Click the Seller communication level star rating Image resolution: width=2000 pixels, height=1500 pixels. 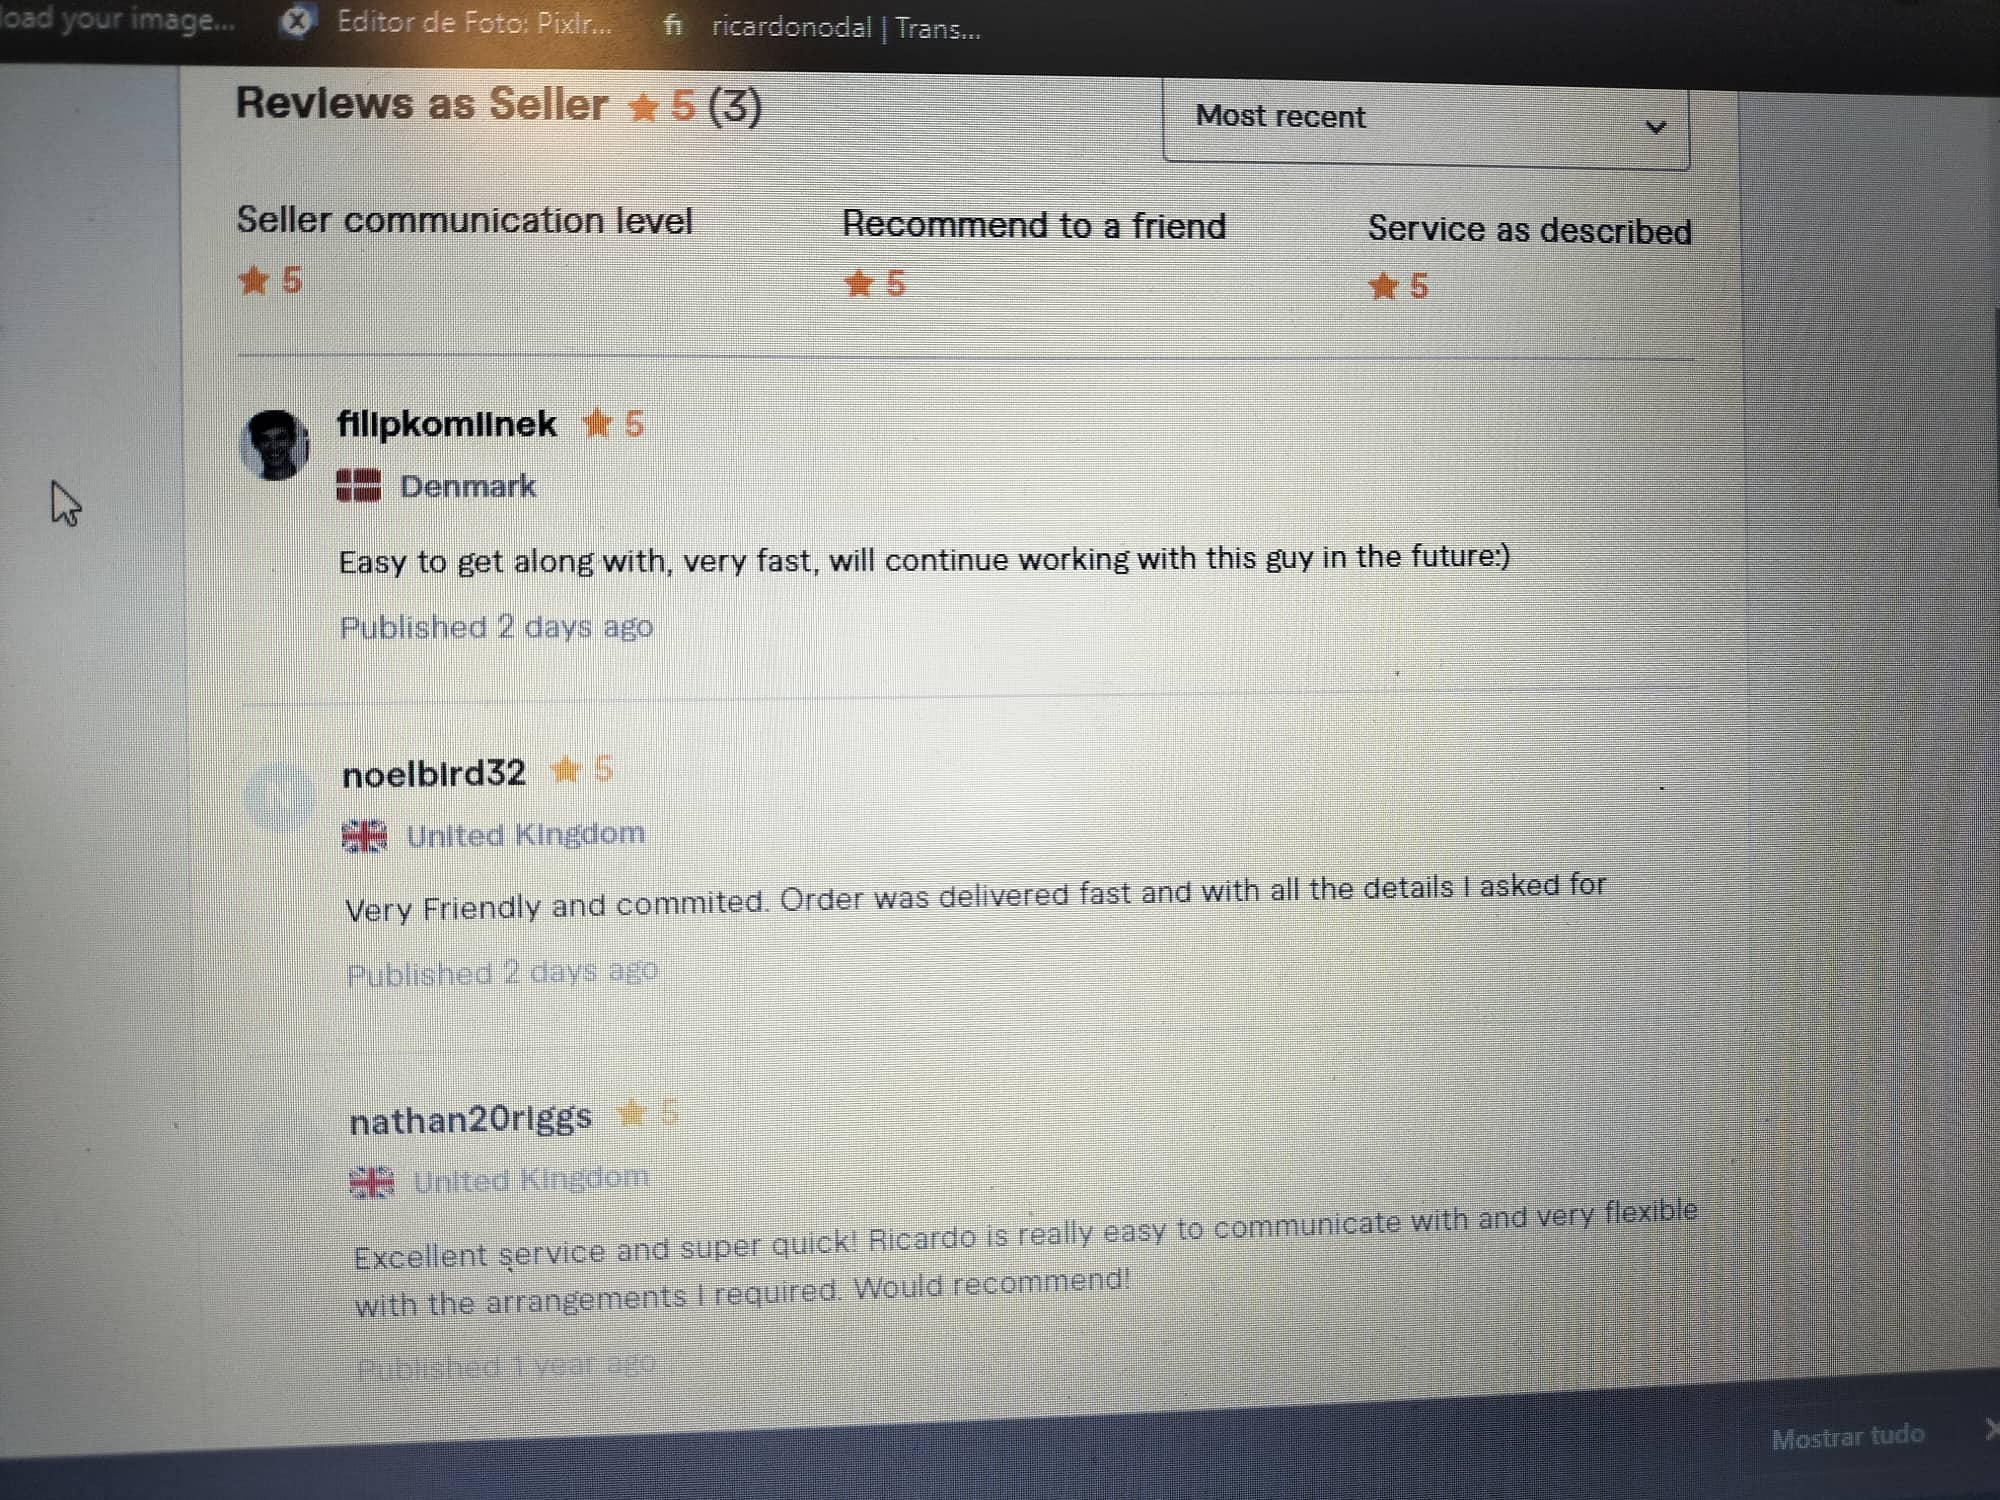pyautogui.click(x=269, y=280)
